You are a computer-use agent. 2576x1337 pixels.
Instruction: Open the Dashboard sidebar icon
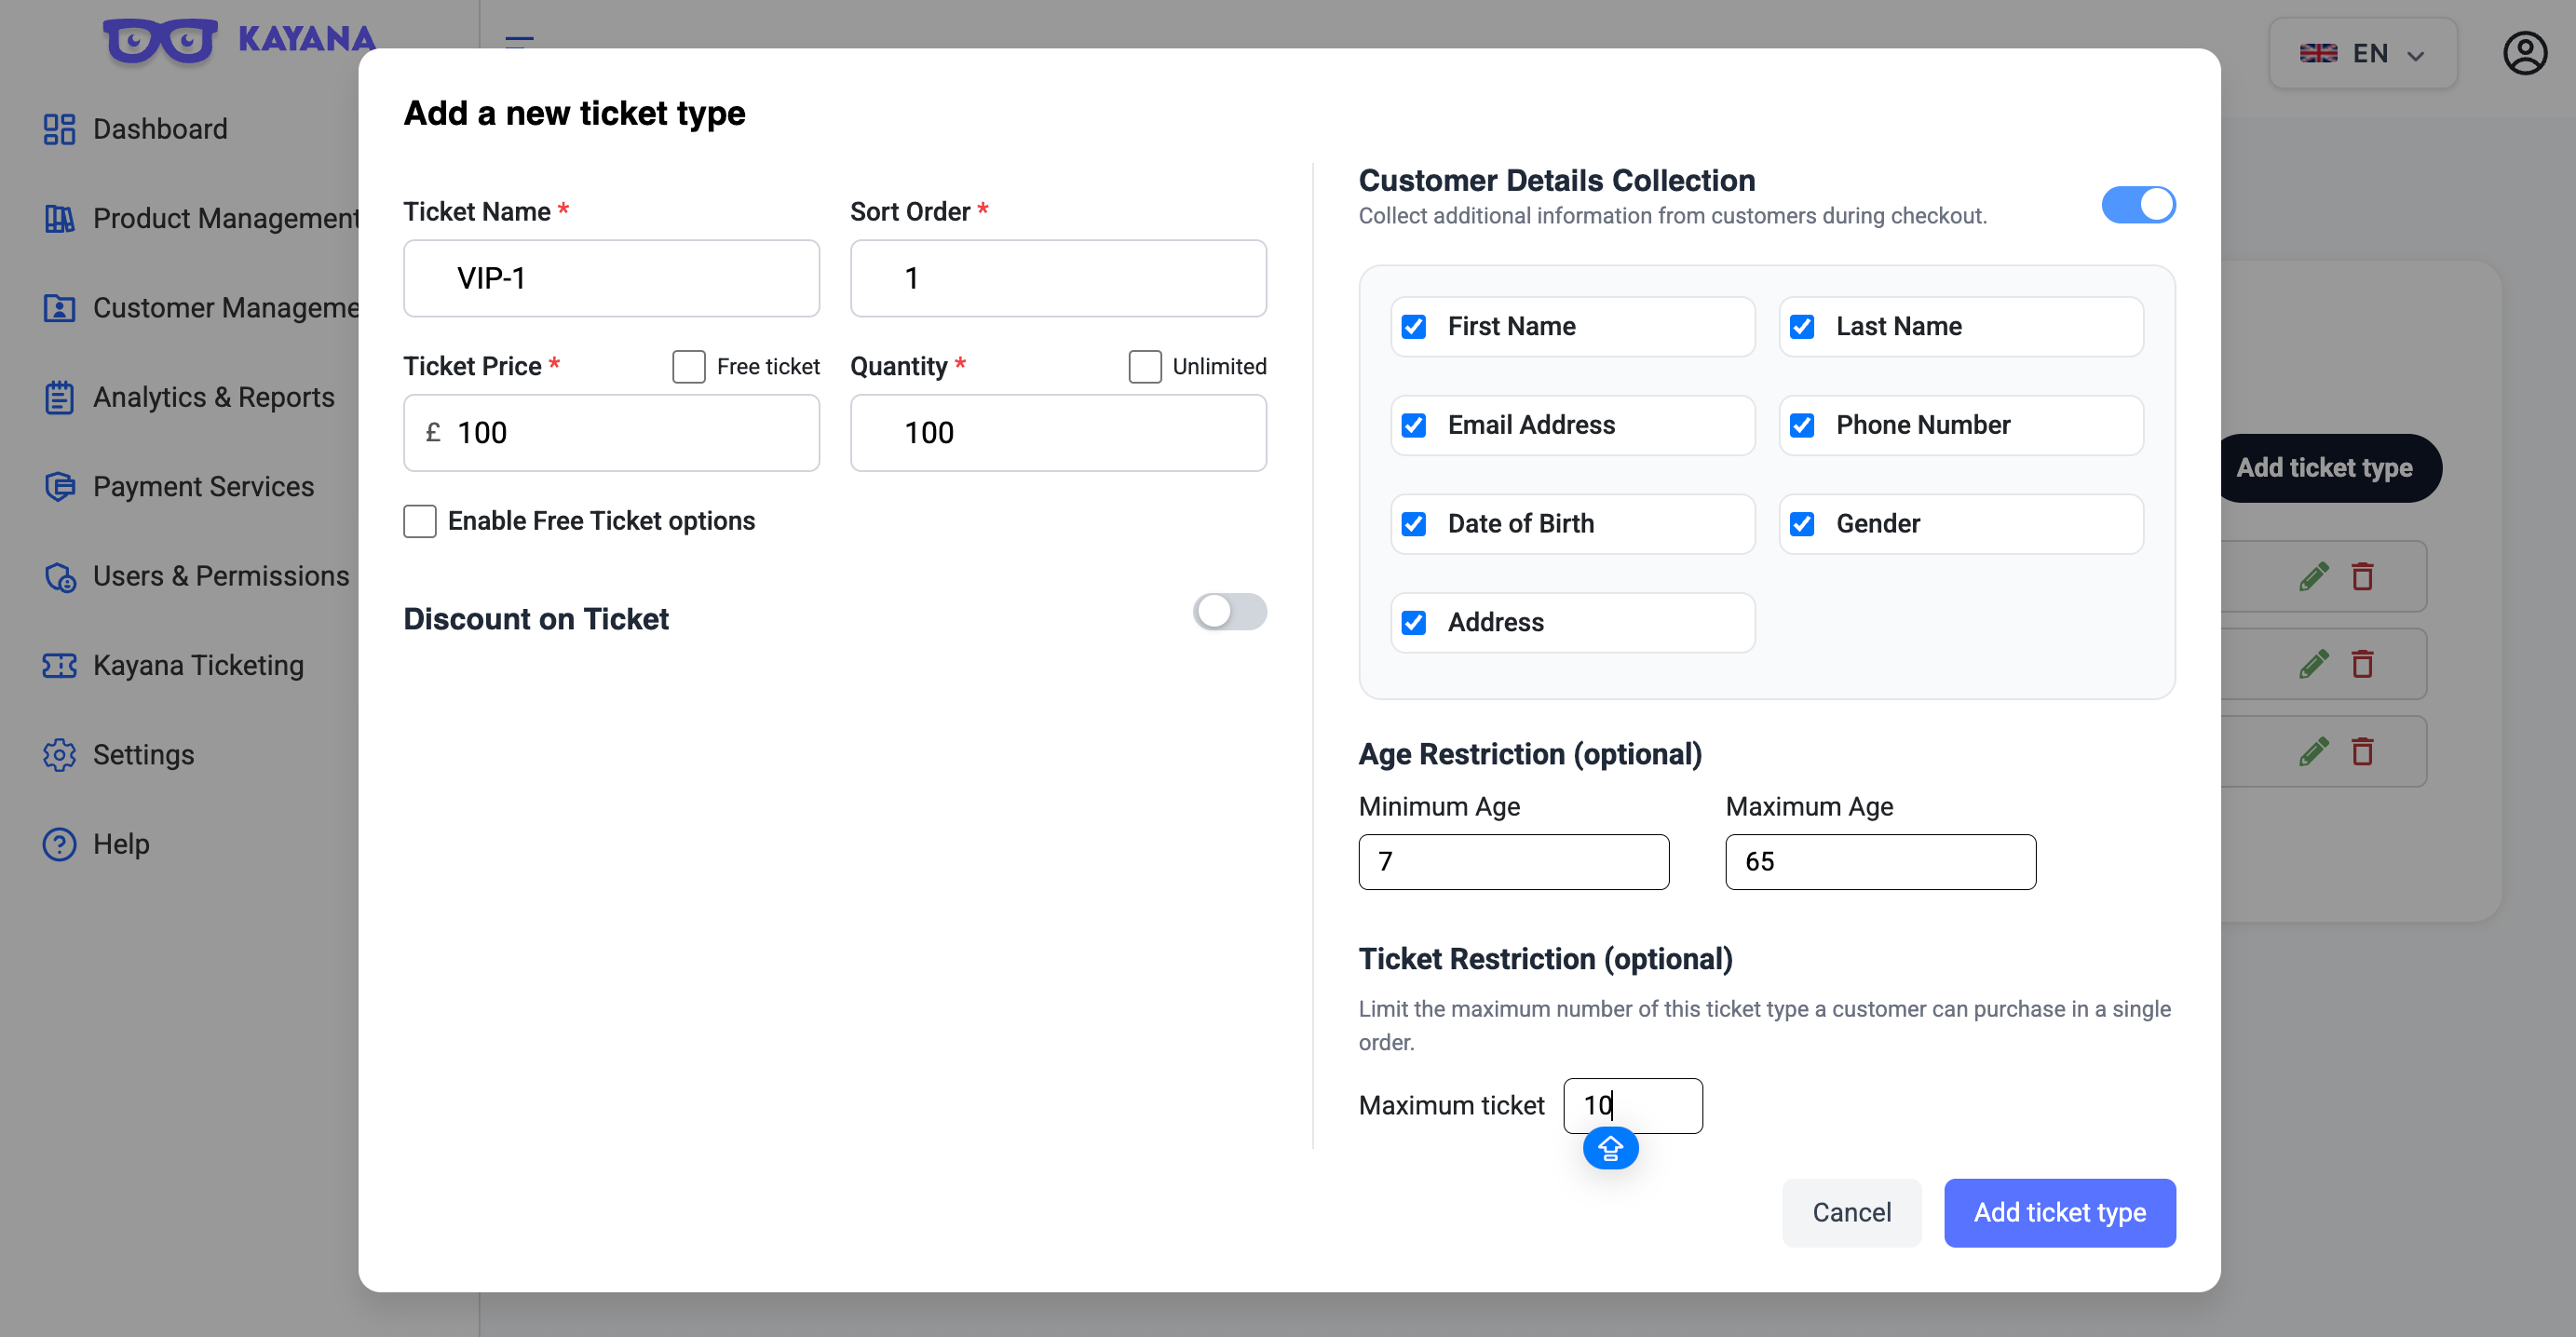click(59, 129)
